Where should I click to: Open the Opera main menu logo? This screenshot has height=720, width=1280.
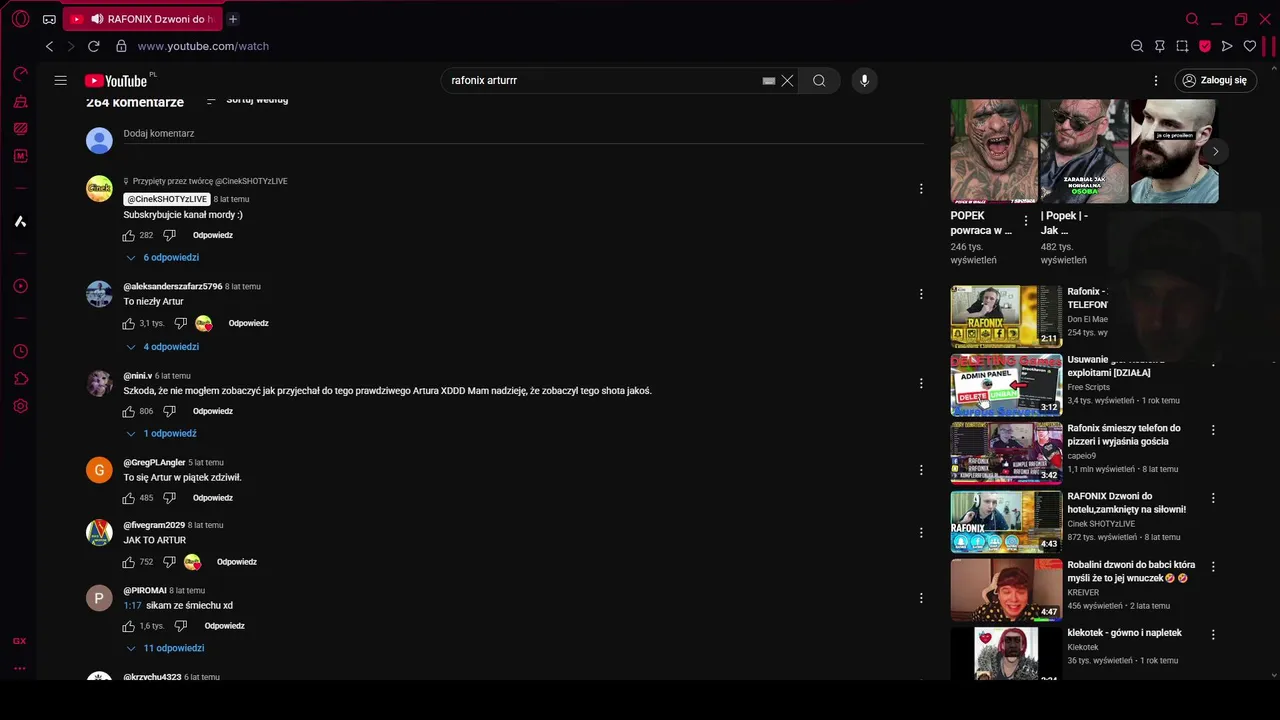click(x=20, y=19)
